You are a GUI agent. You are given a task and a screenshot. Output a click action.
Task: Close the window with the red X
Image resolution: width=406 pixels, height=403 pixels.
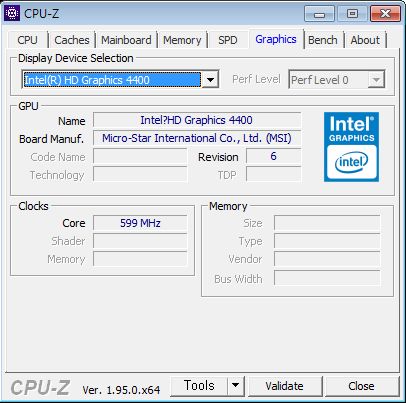click(x=385, y=14)
